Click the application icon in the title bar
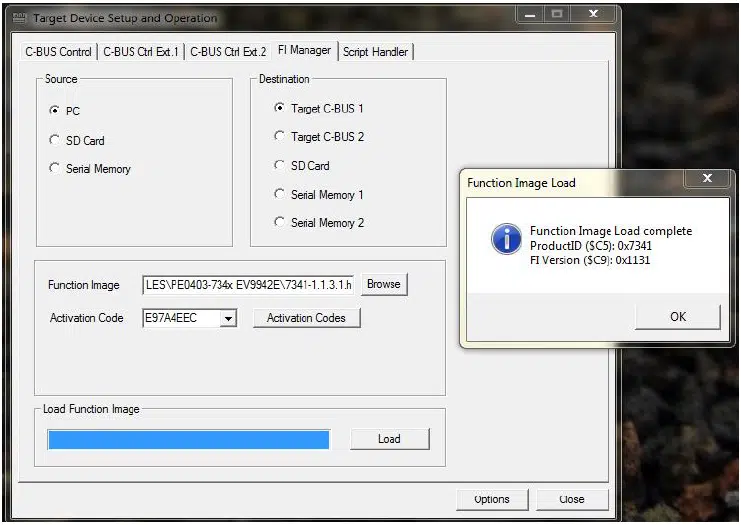The height and width of the screenshot is (525, 741). coord(18,18)
